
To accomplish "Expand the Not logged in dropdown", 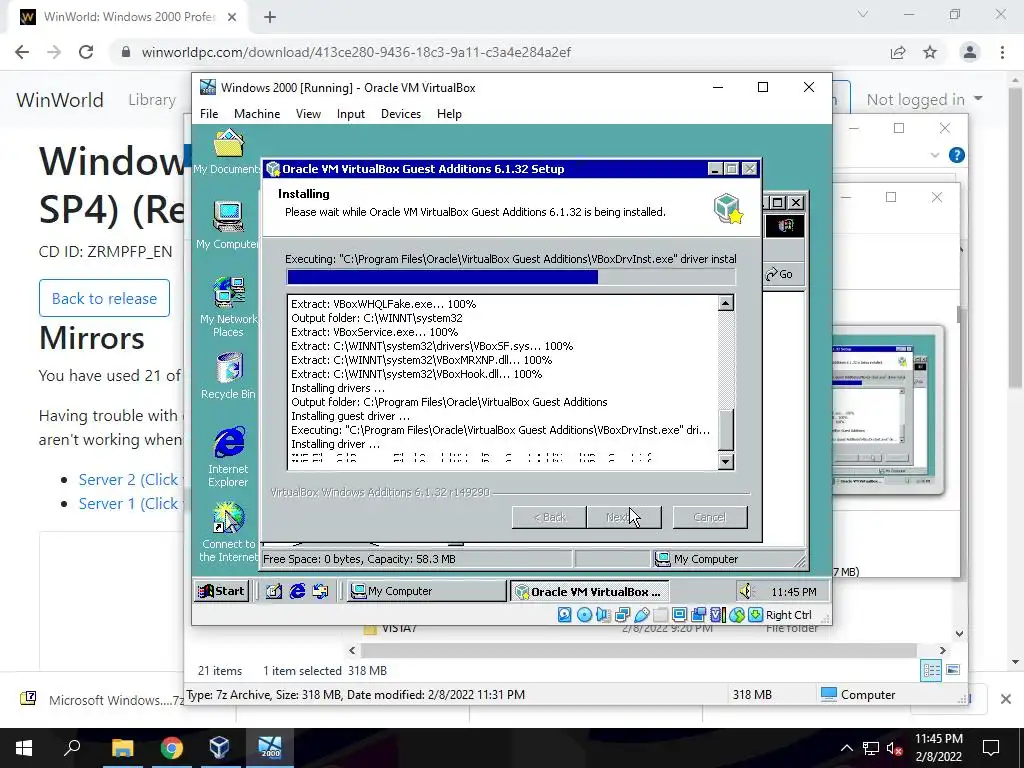I will [x=925, y=99].
